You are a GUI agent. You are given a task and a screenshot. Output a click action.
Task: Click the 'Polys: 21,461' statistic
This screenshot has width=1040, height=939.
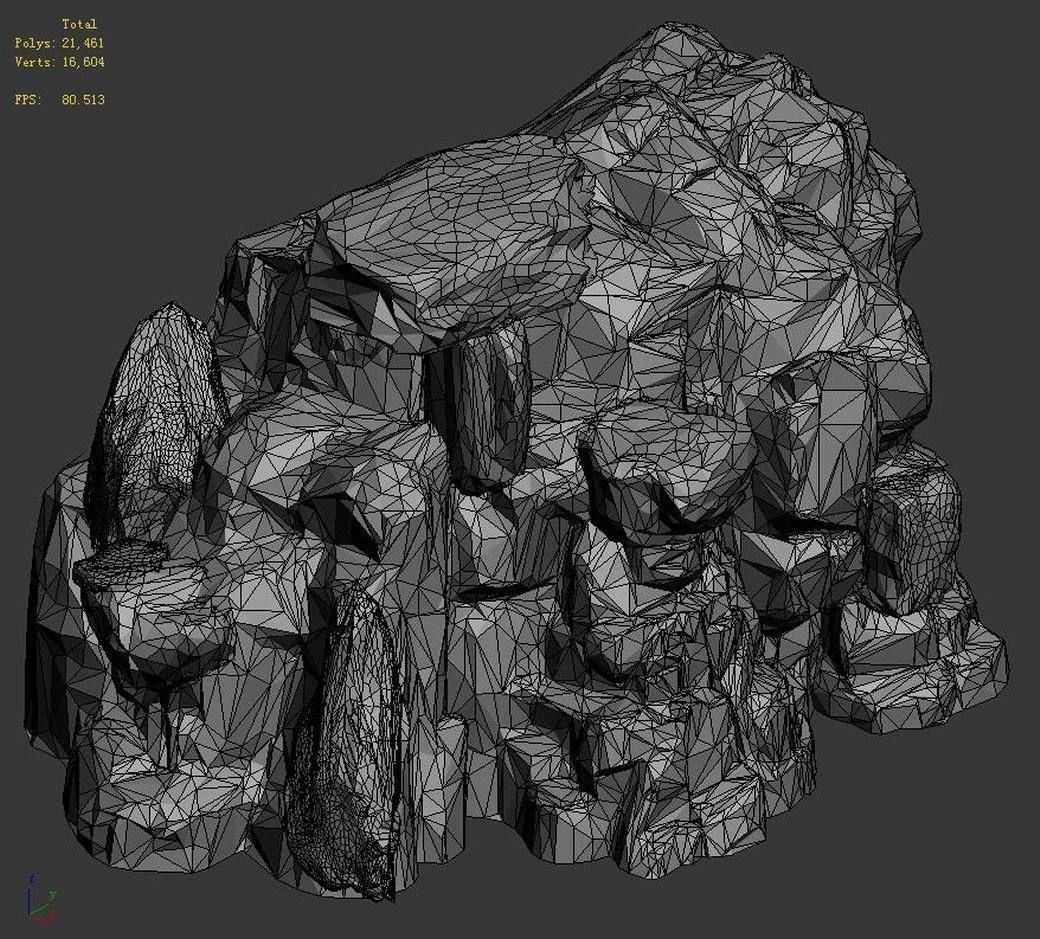coord(60,43)
